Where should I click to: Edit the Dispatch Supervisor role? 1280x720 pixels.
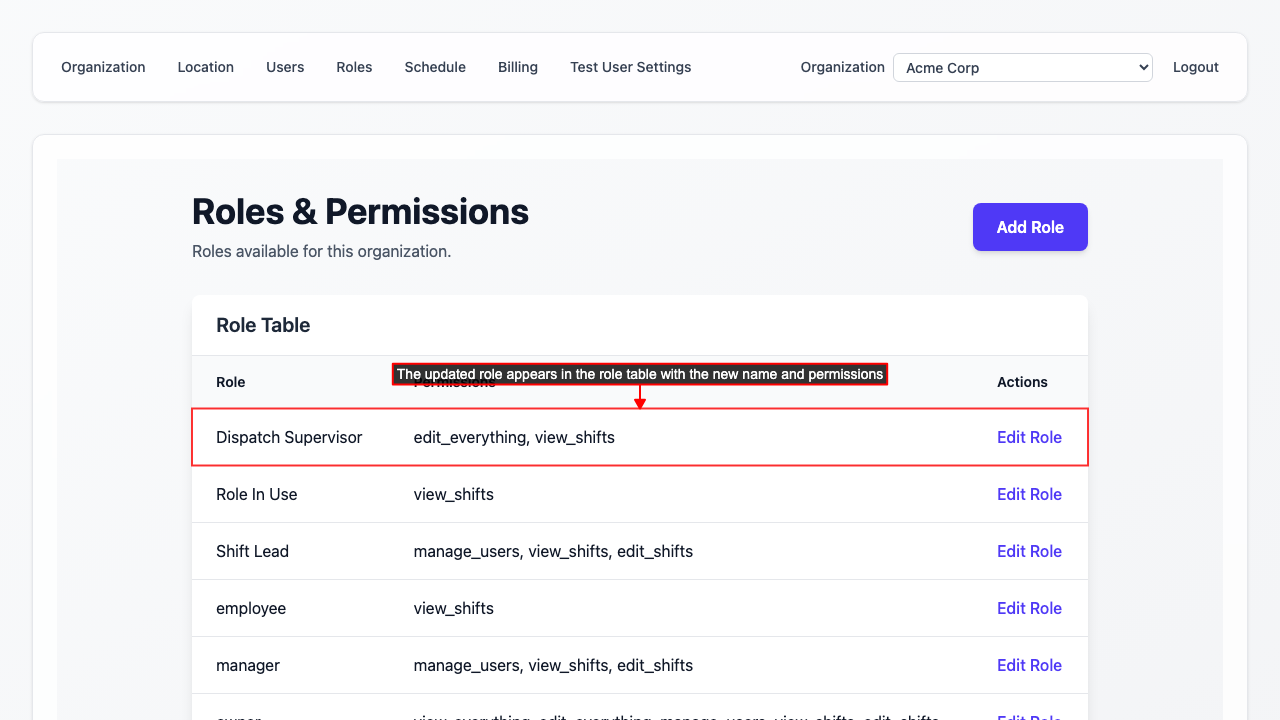coord(1029,437)
